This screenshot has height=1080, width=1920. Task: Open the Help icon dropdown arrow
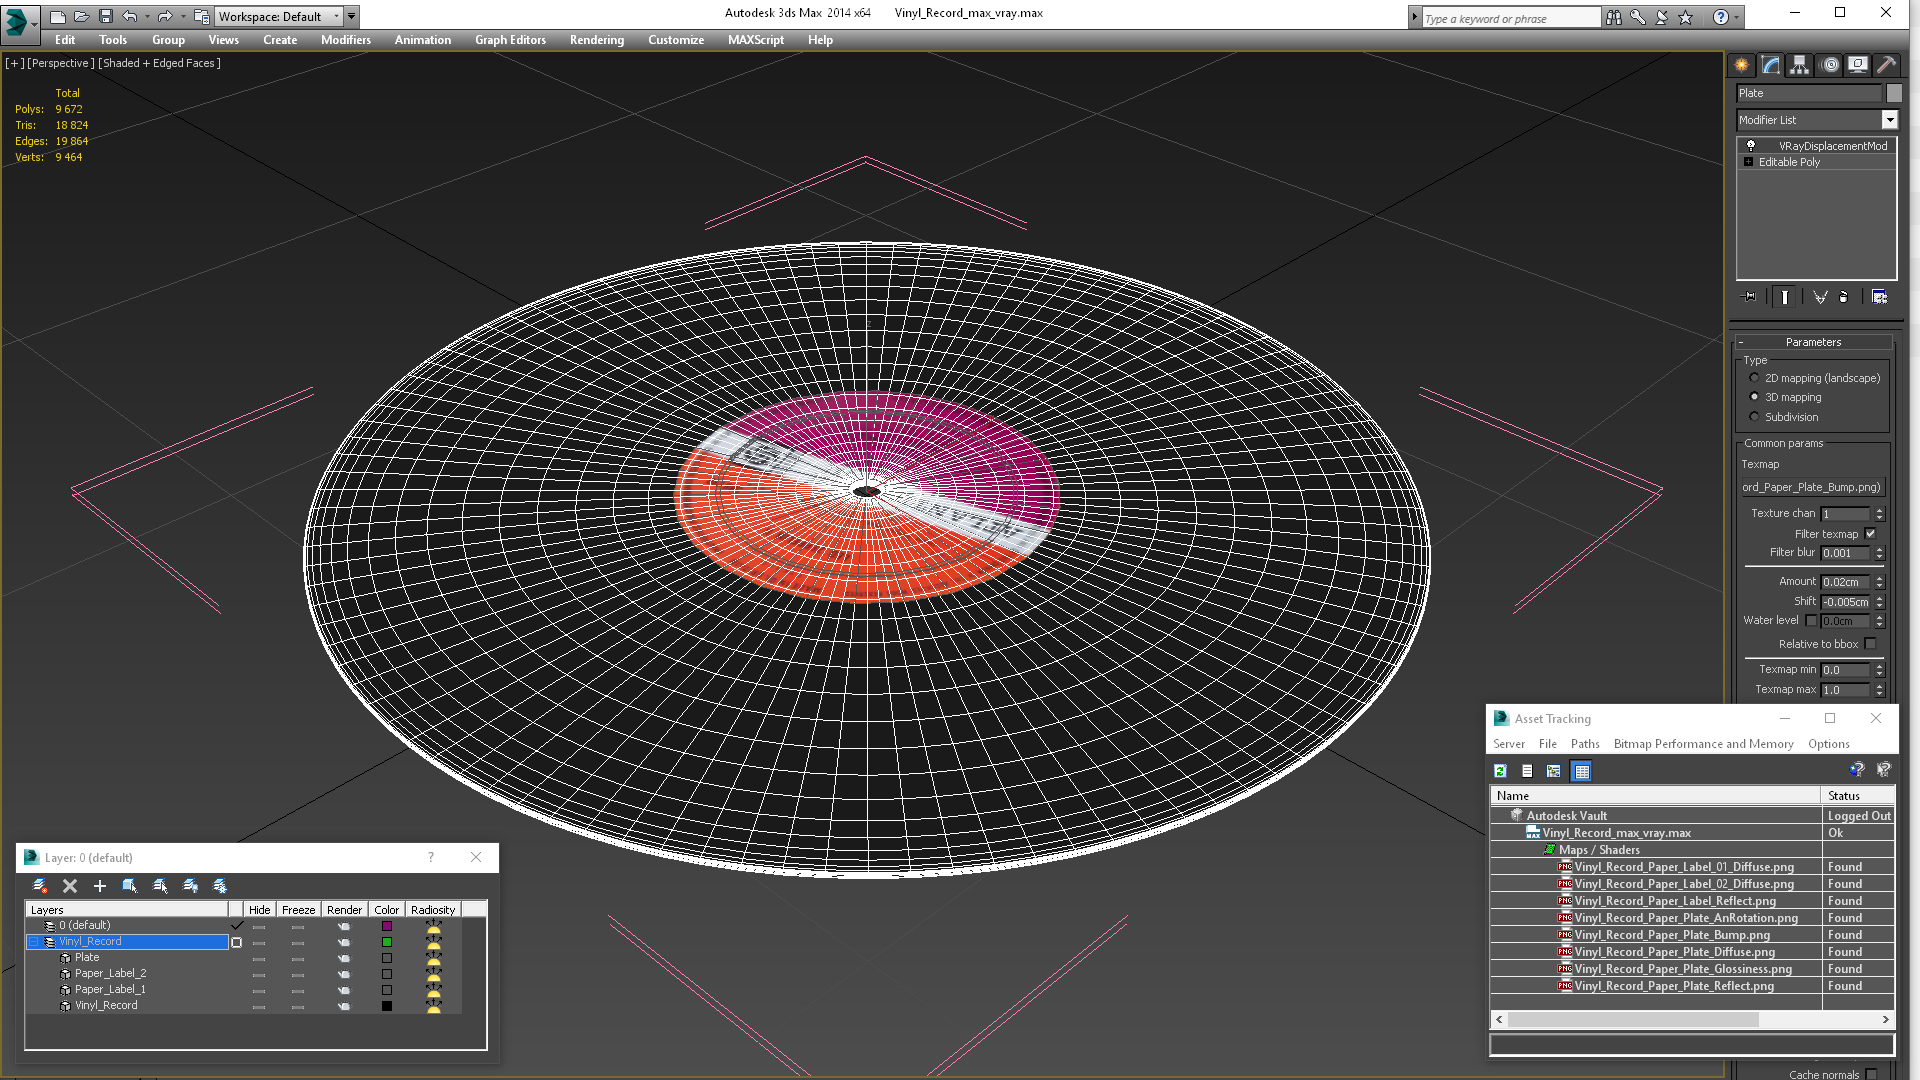(x=1737, y=17)
